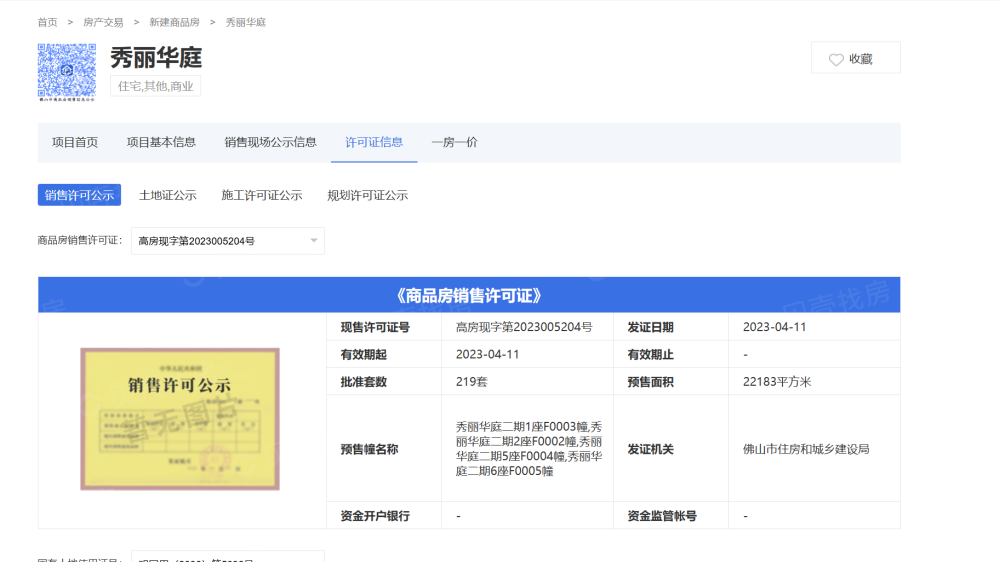Click the 有效期止 label

[x=651, y=355]
